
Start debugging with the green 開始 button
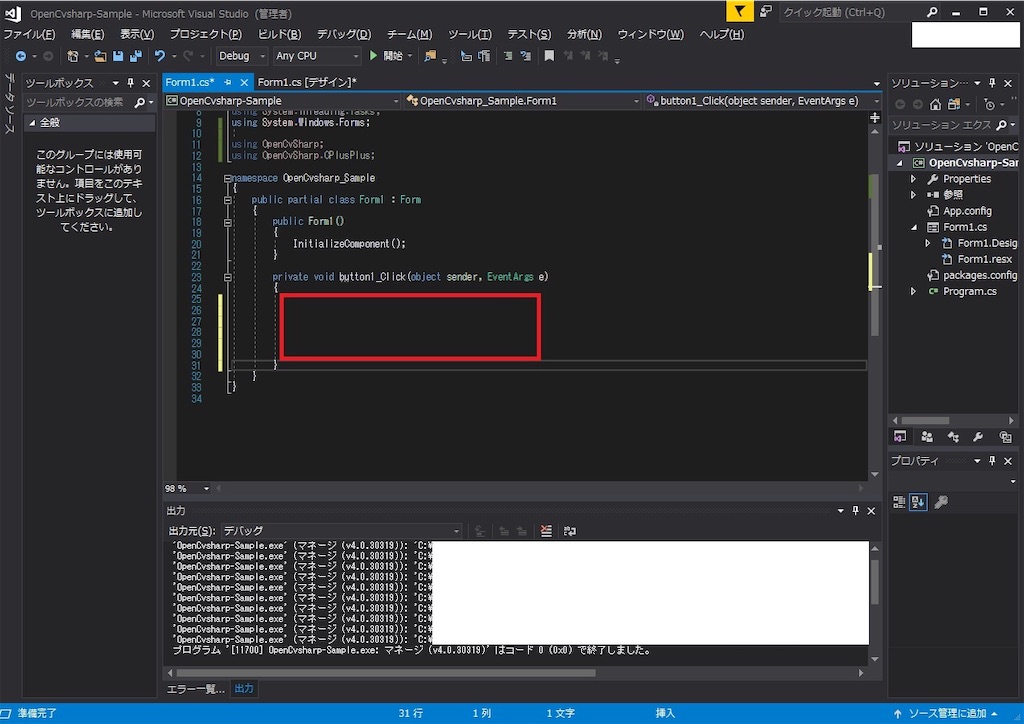tap(387, 56)
